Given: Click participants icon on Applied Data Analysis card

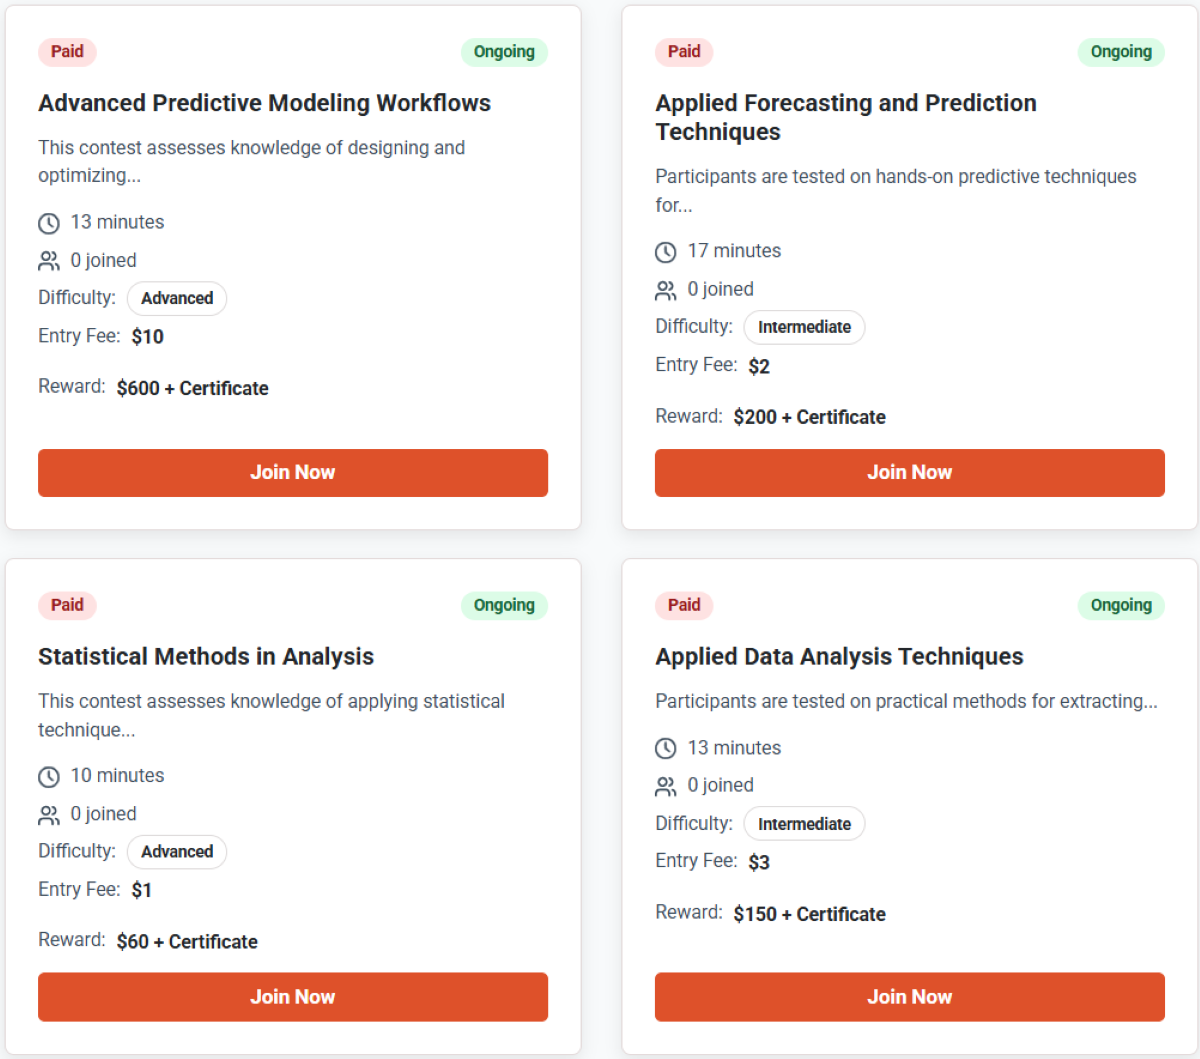Looking at the screenshot, I should coord(666,786).
